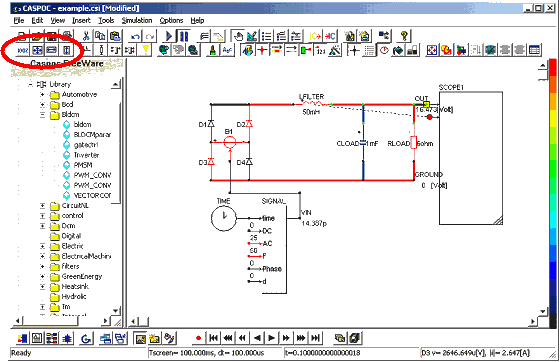
Task: Expand the GreenEnergy library folder
Action: [42, 277]
